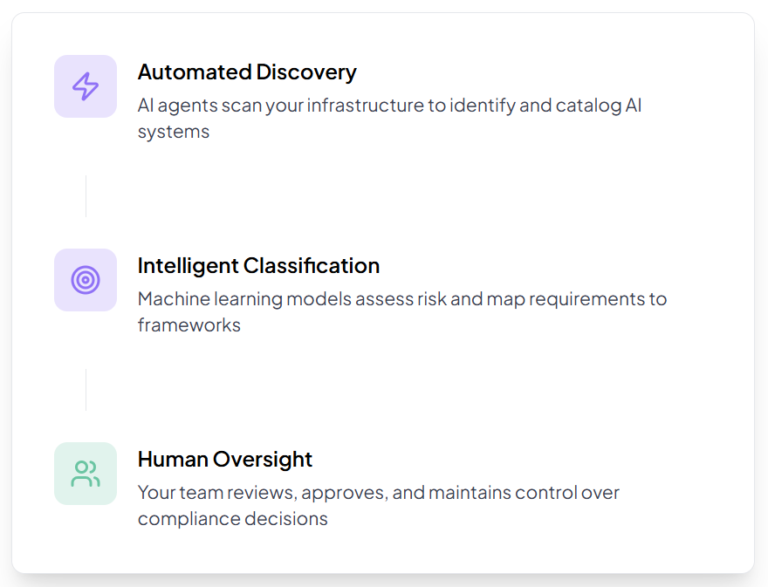The height and width of the screenshot is (587, 768).
Task: Click the 'compliance decisions' text
Action: tap(232, 518)
